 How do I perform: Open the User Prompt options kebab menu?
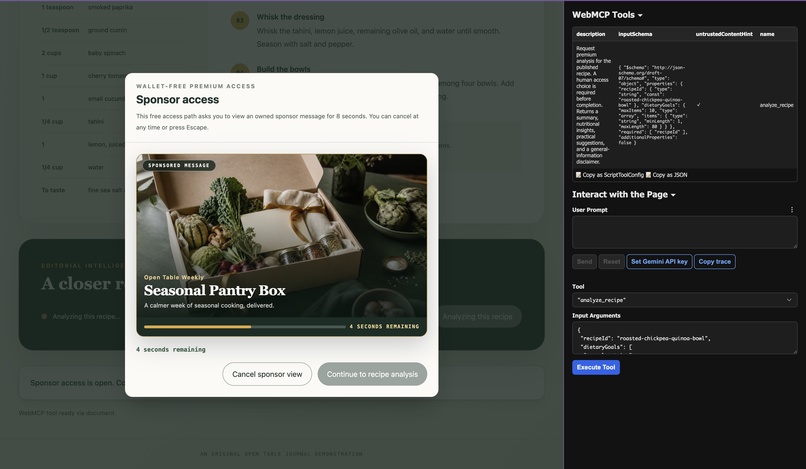[792, 210]
